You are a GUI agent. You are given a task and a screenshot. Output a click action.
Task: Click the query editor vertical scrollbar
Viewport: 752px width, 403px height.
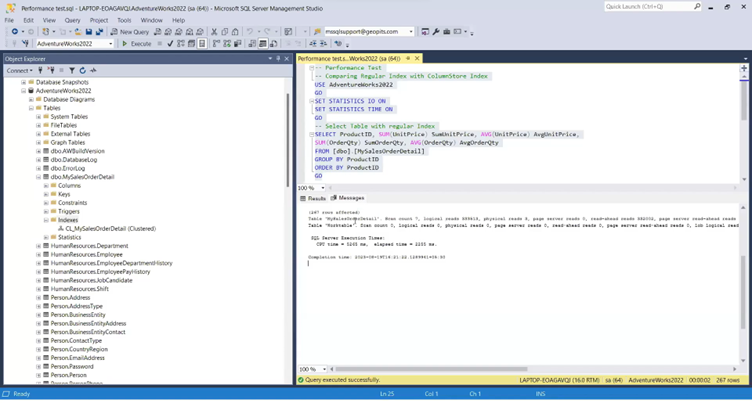[x=744, y=100]
